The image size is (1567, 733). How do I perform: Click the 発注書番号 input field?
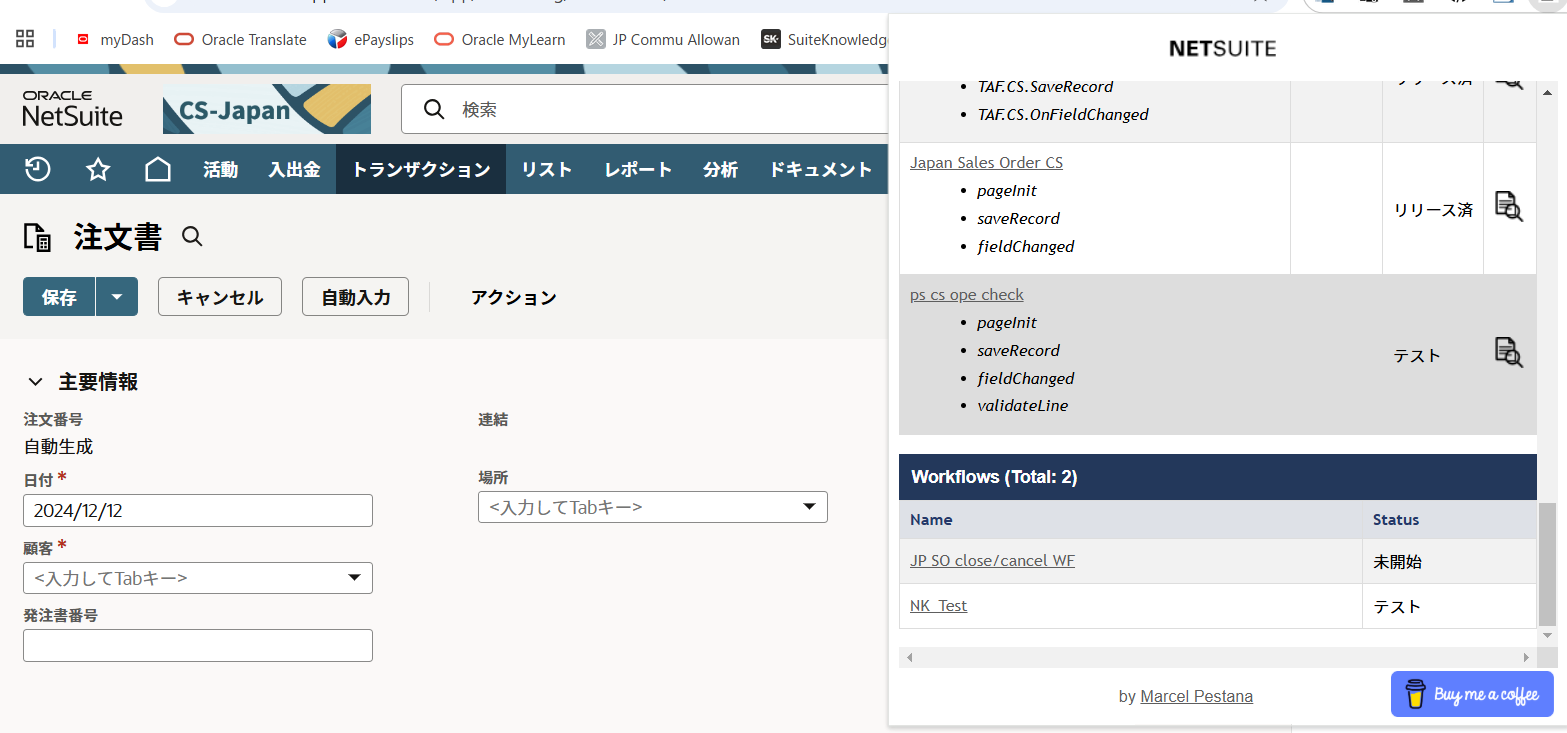pyautogui.click(x=198, y=645)
